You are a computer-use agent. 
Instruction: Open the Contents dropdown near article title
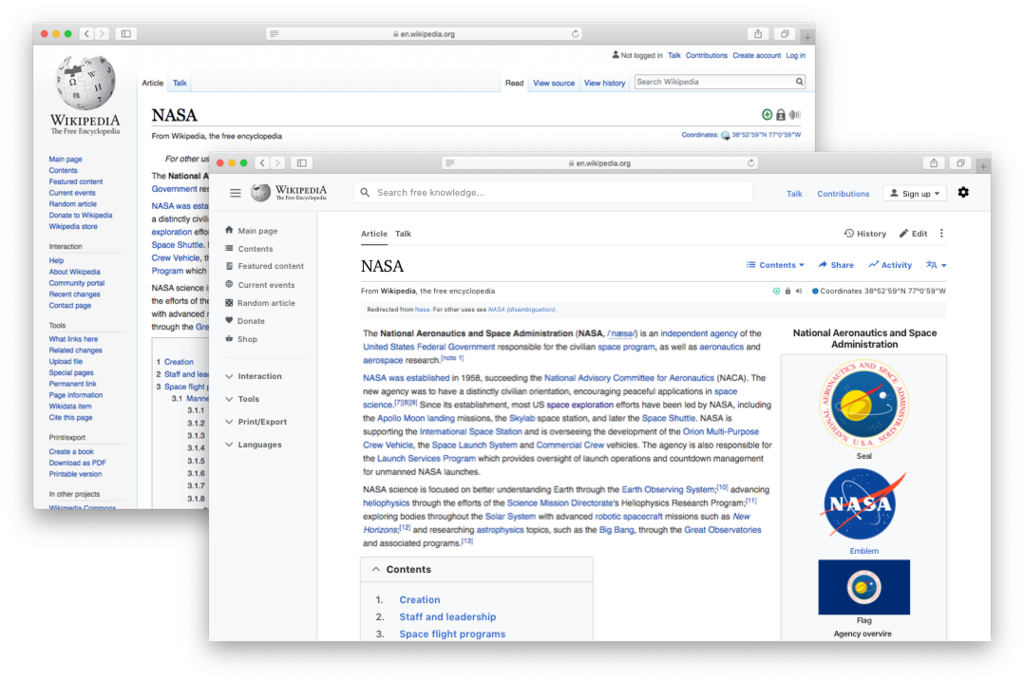[x=775, y=265]
